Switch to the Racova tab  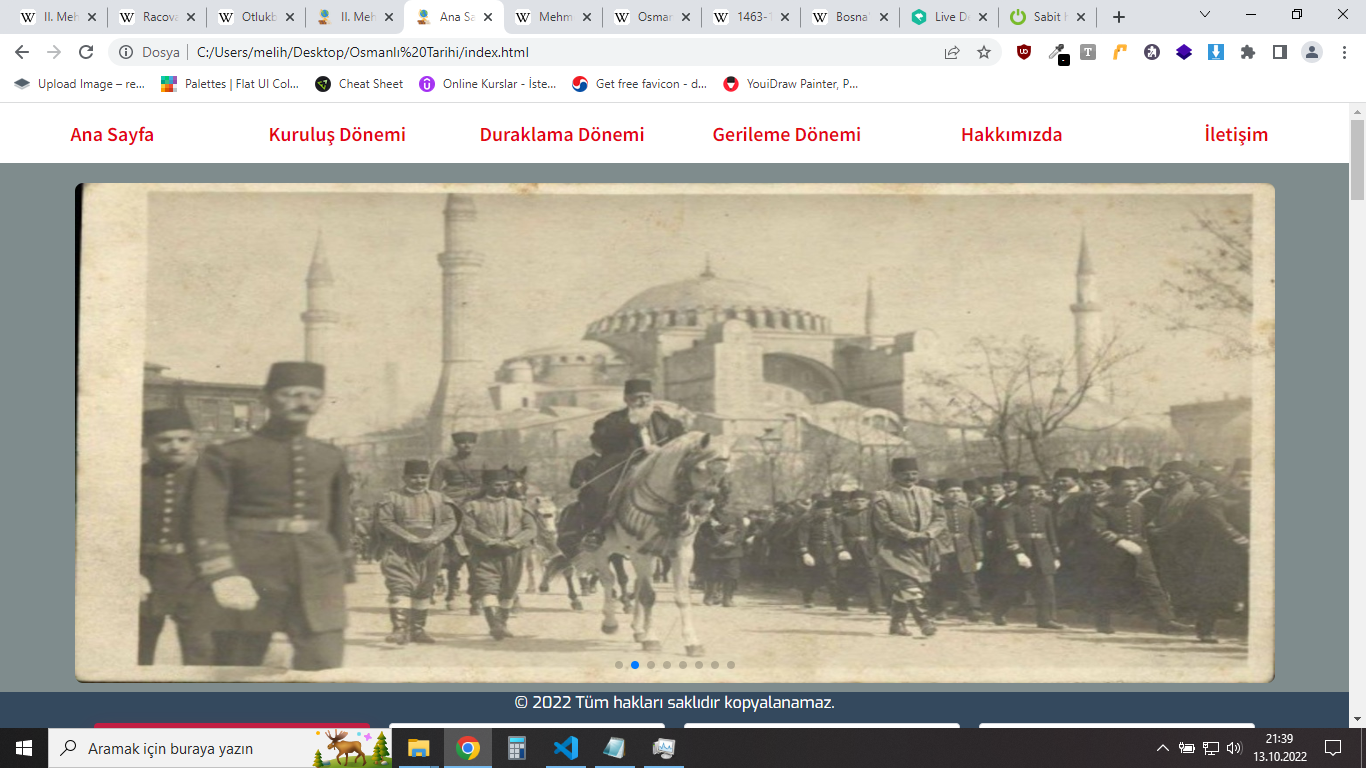[x=156, y=17]
